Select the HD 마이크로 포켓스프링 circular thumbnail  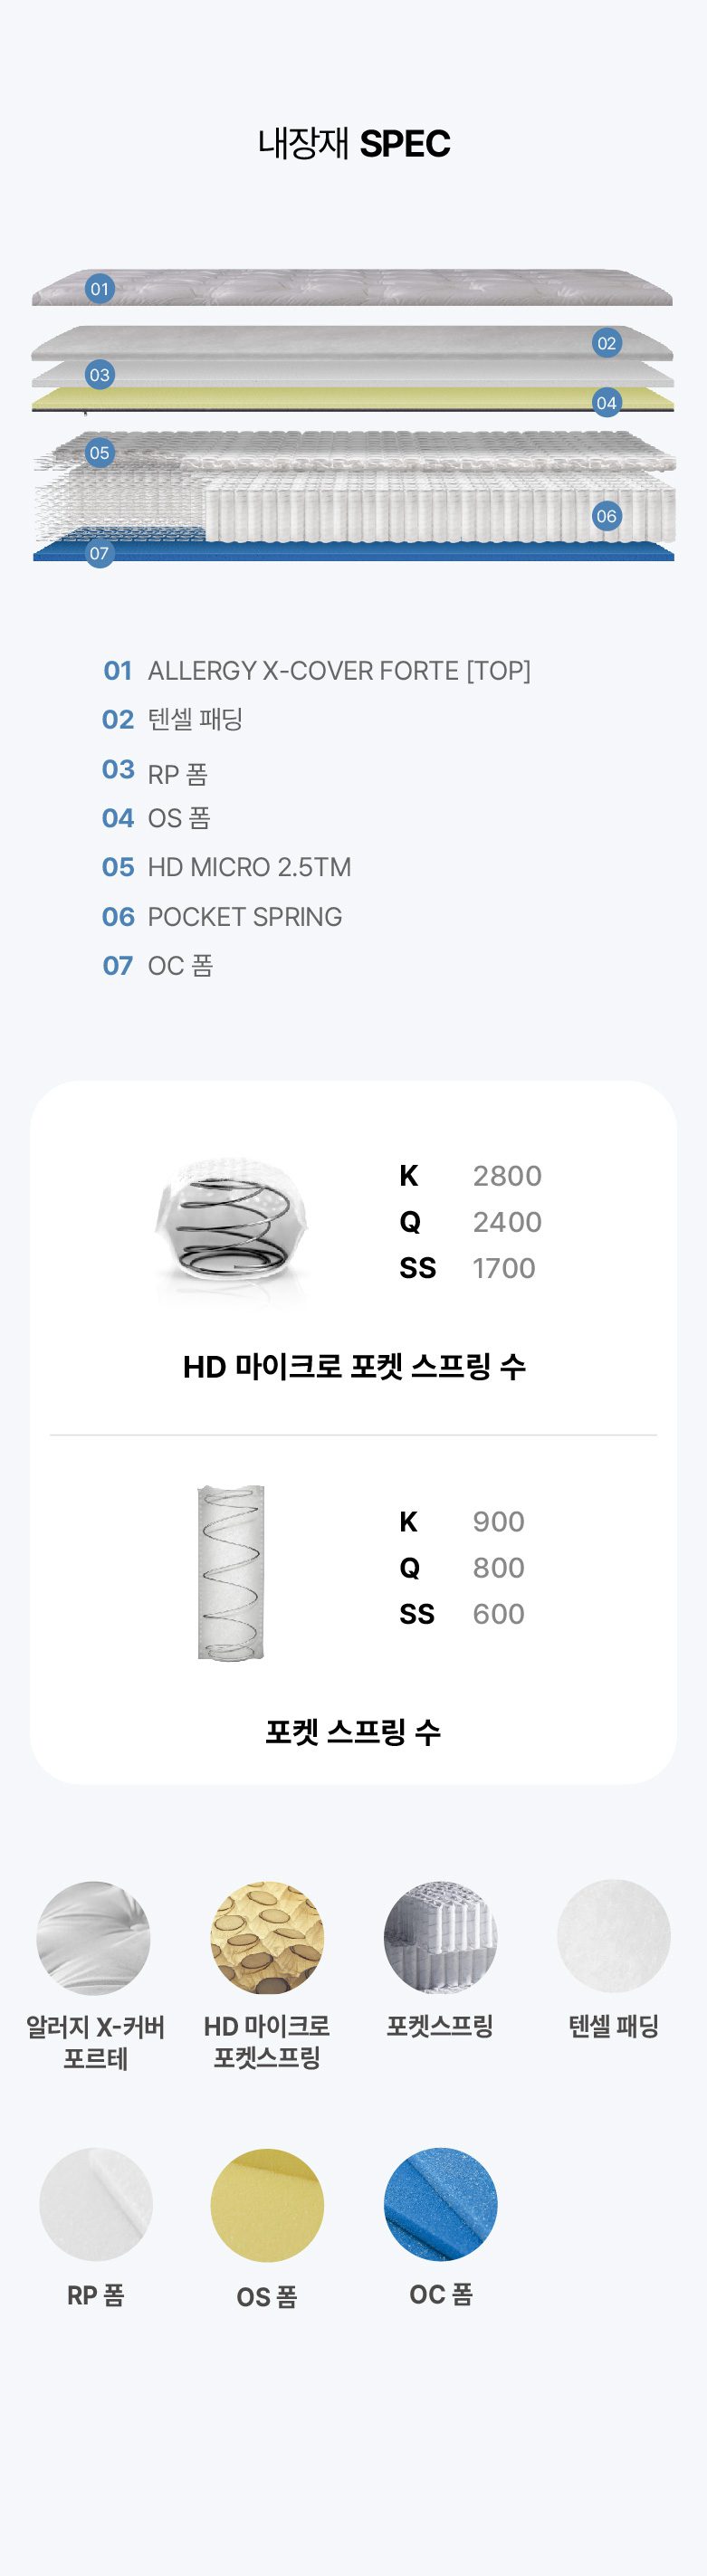(x=267, y=1938)
